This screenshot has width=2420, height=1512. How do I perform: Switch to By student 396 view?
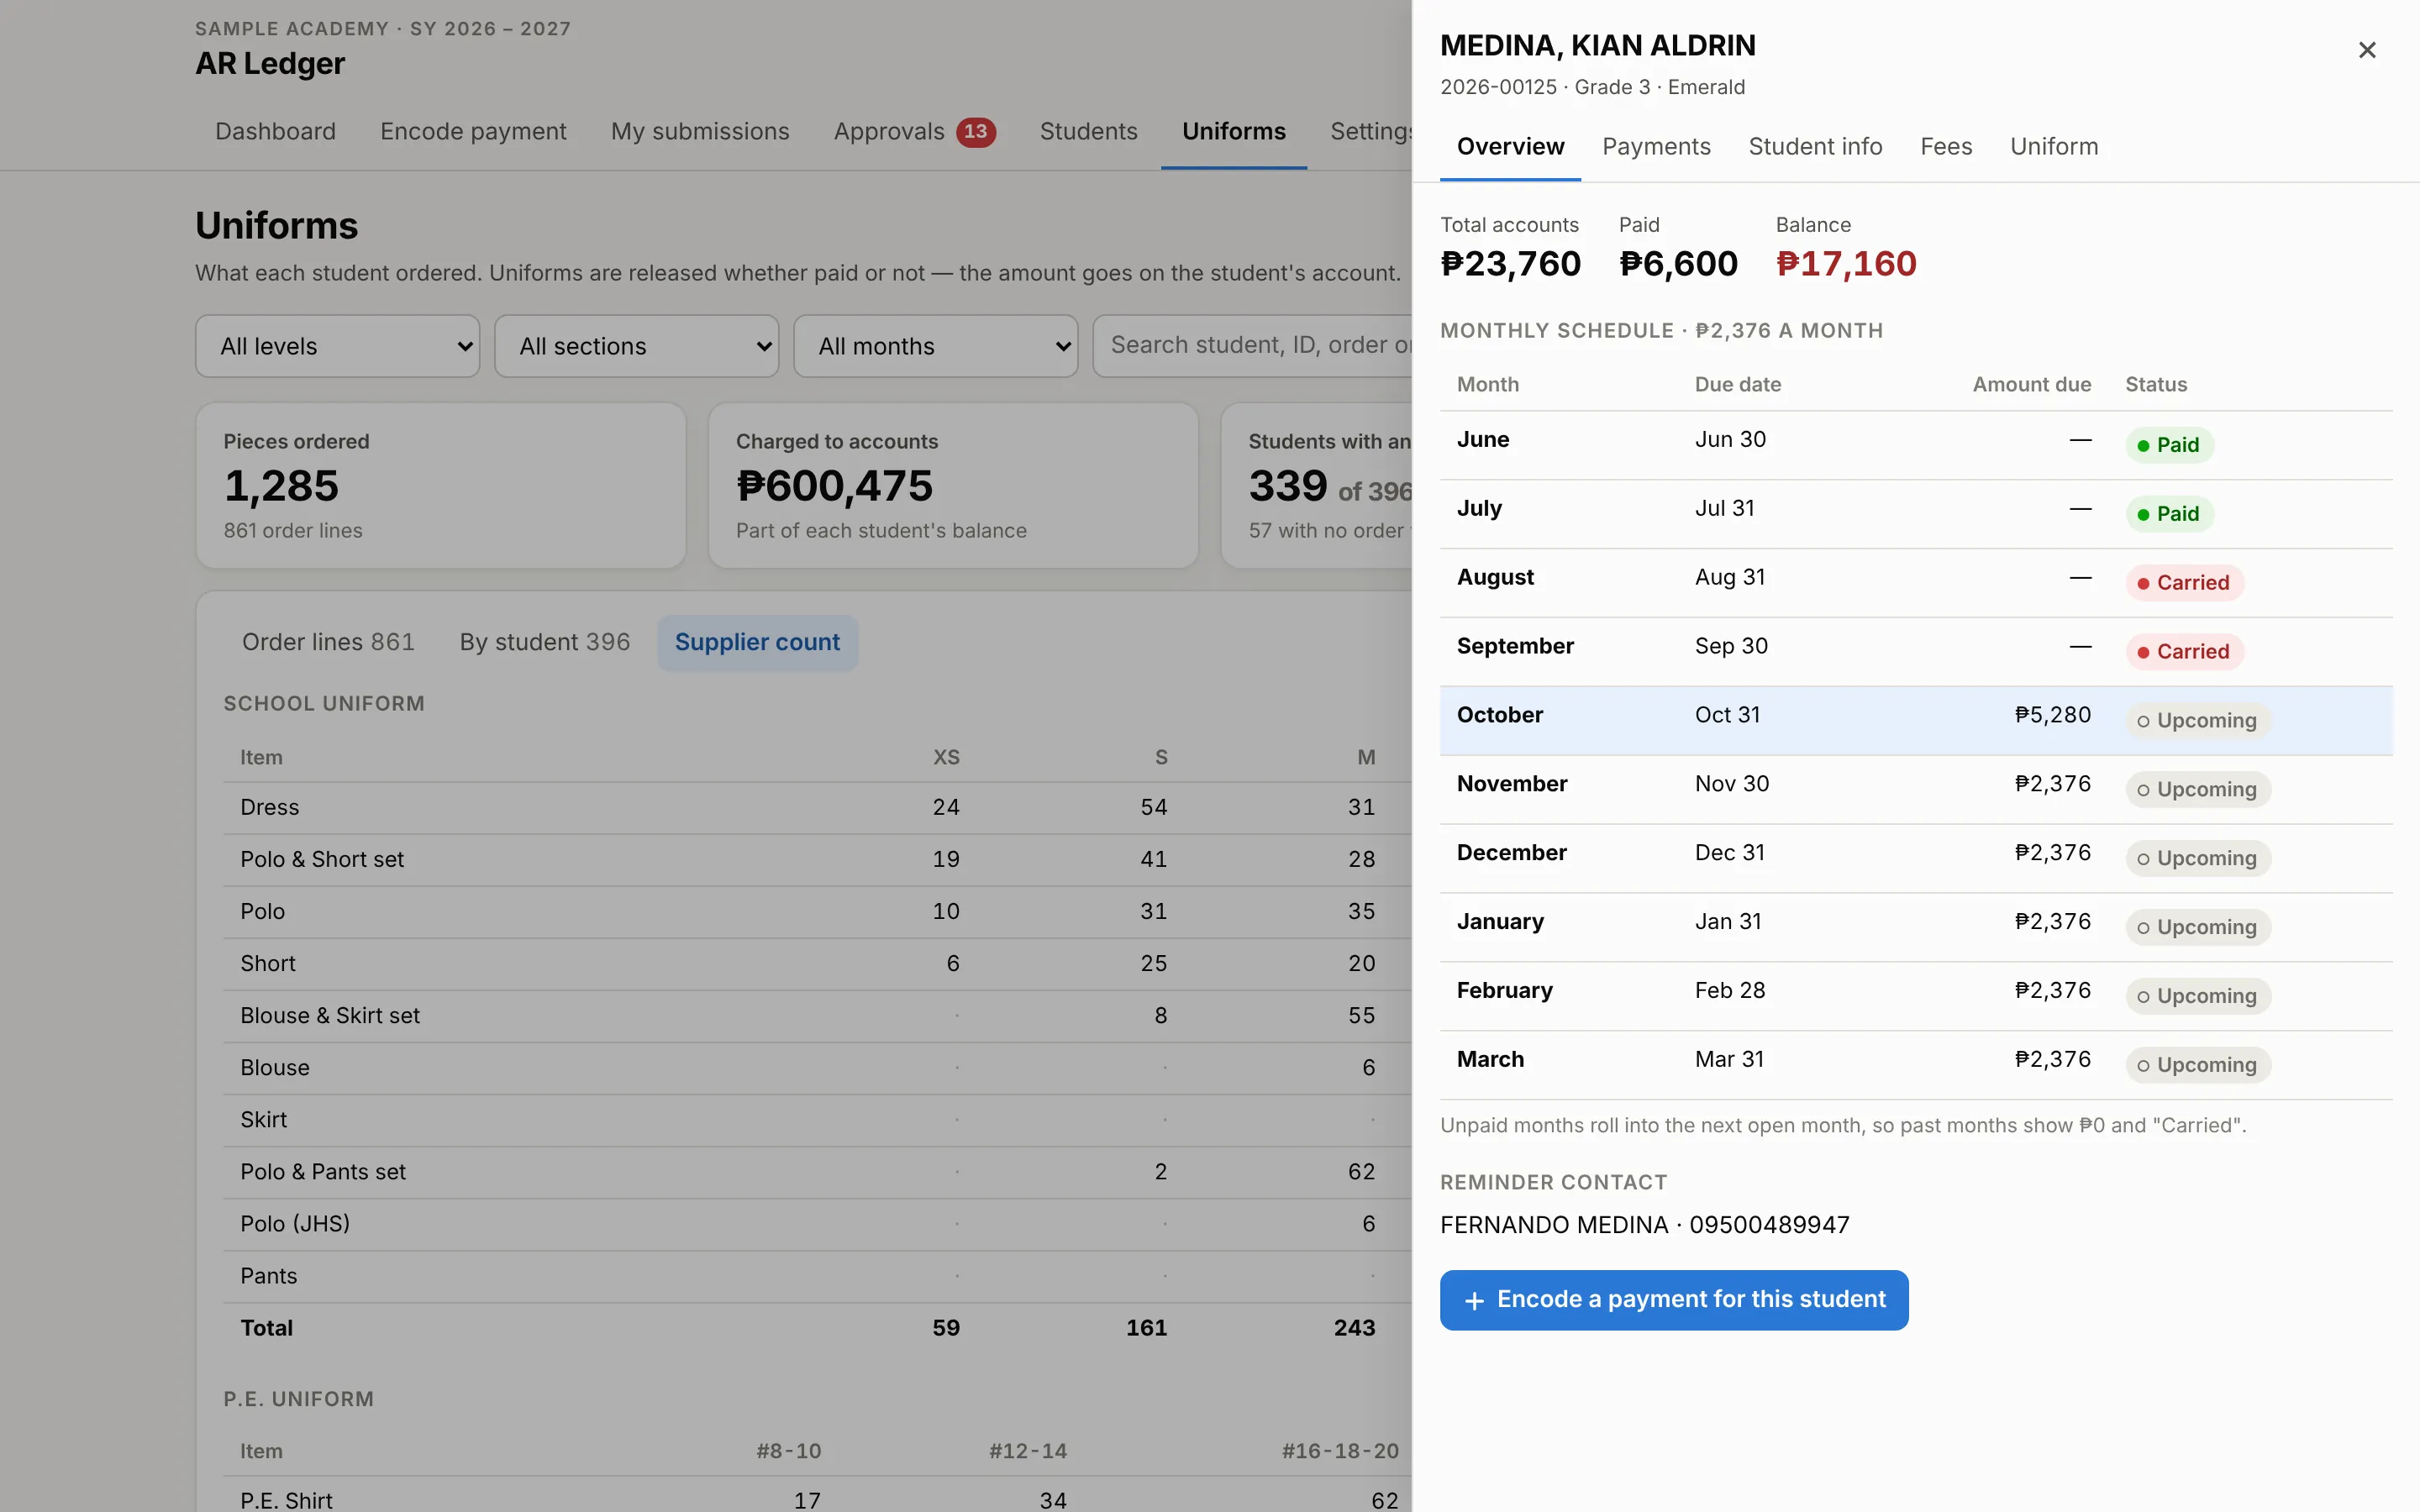[x=545, y=642]
